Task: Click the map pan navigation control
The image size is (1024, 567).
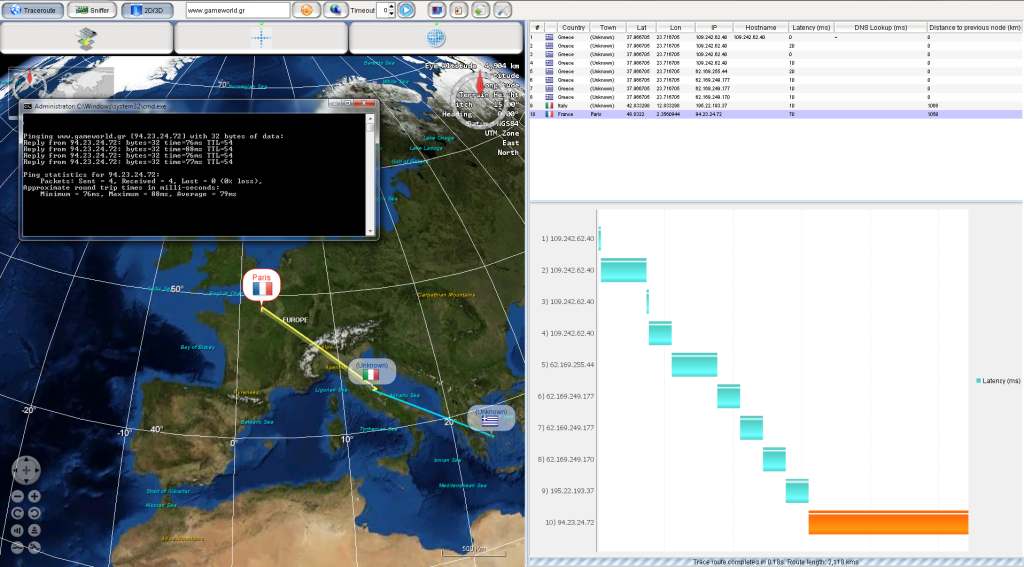Action: pos(26,469)
